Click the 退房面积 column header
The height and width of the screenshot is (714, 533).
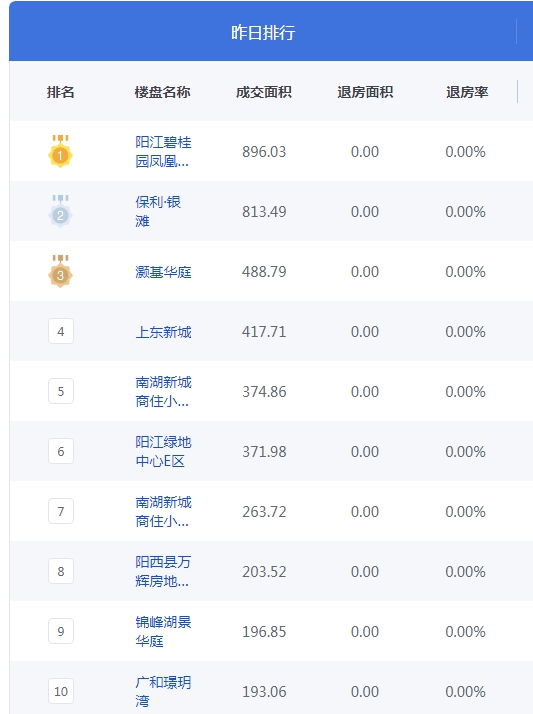click(365, 92)
